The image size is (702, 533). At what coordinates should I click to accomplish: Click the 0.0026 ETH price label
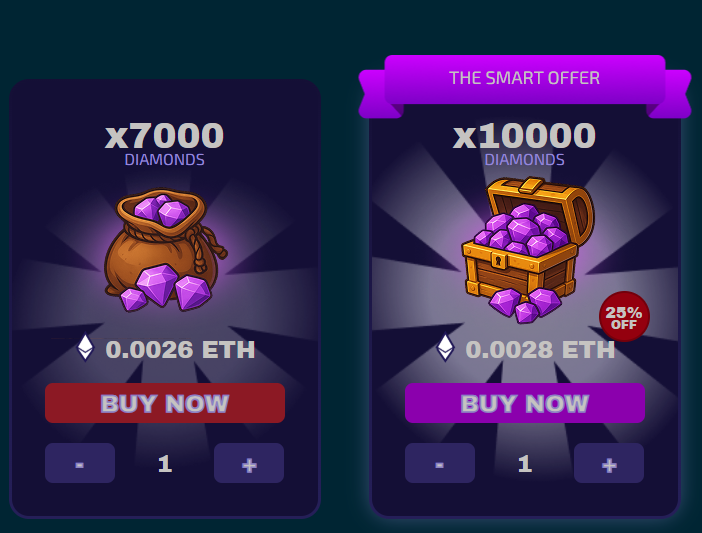(x=180, y=350)
